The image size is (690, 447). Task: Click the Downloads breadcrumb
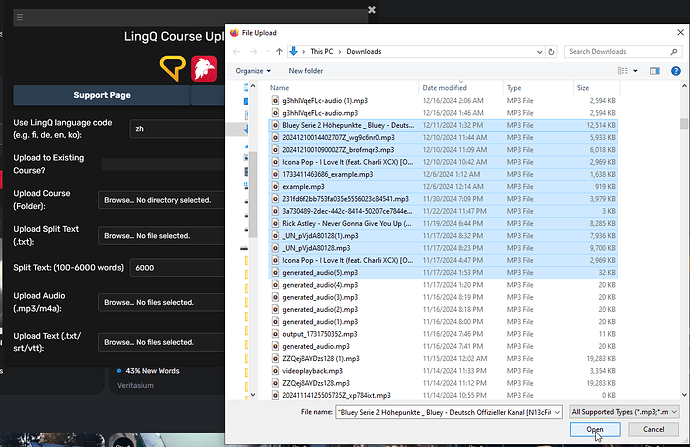pos(364,51)
